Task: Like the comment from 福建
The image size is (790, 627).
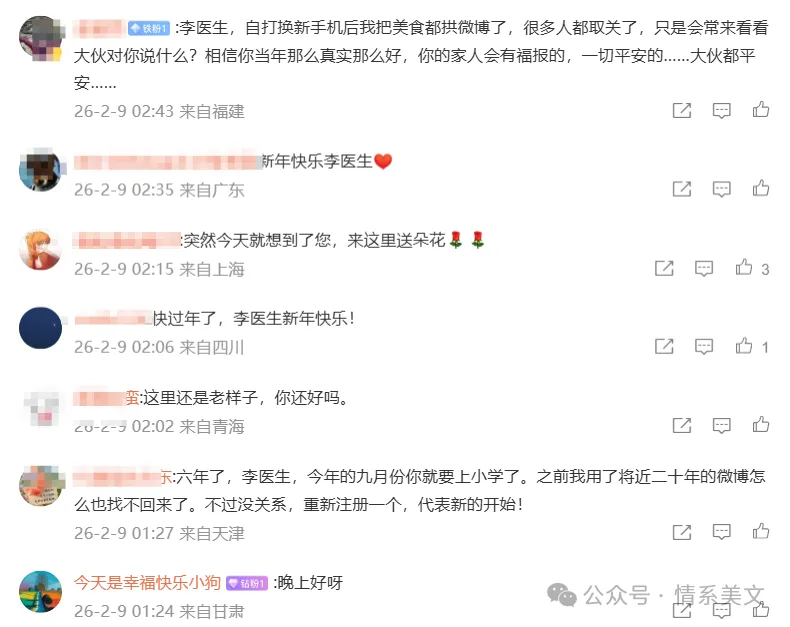Action: (761, 109)
